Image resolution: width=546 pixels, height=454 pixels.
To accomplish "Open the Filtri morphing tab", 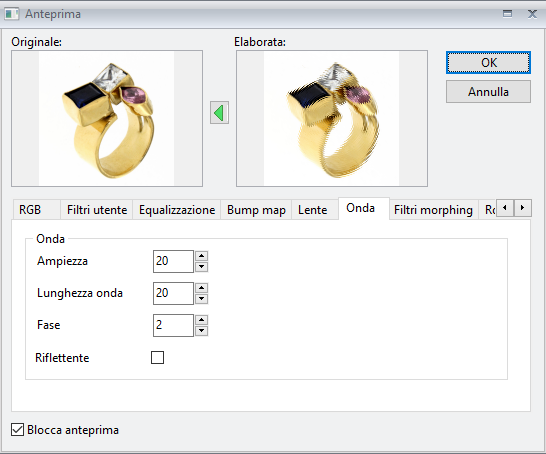I will tap(434, 210).
